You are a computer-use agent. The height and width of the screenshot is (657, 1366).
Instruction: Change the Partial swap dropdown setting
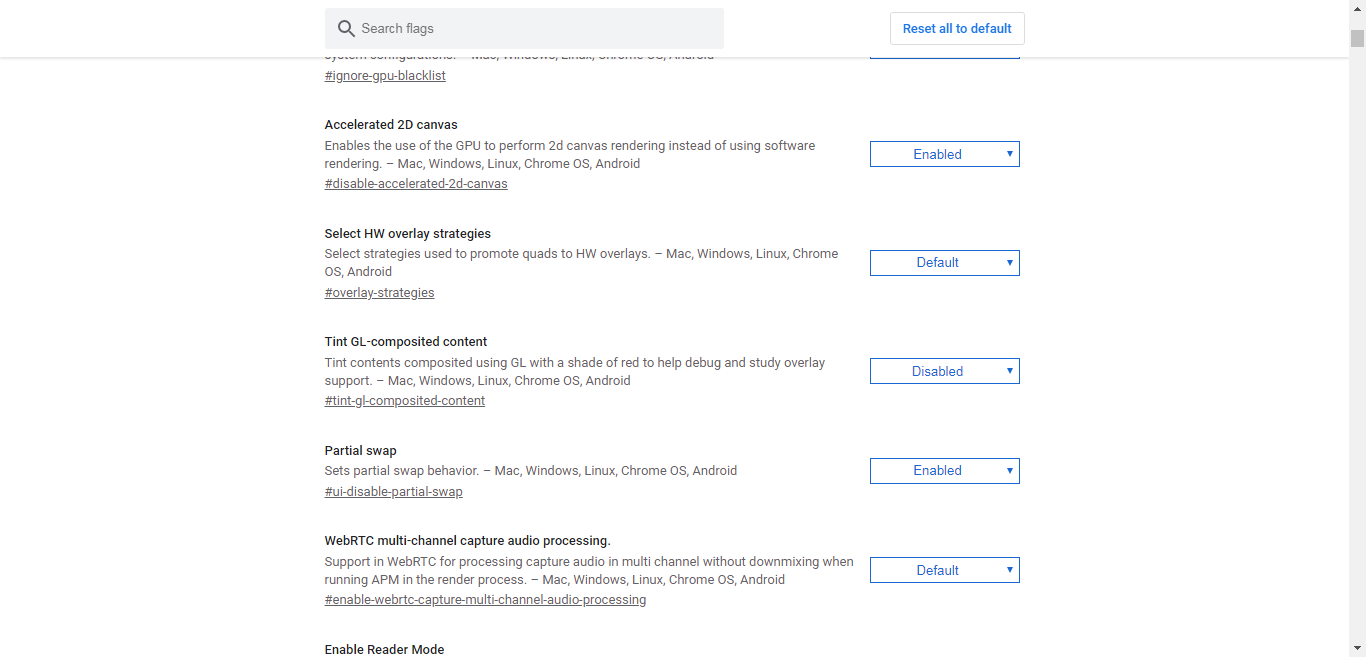pyautogui.click(x=944, y=471)
